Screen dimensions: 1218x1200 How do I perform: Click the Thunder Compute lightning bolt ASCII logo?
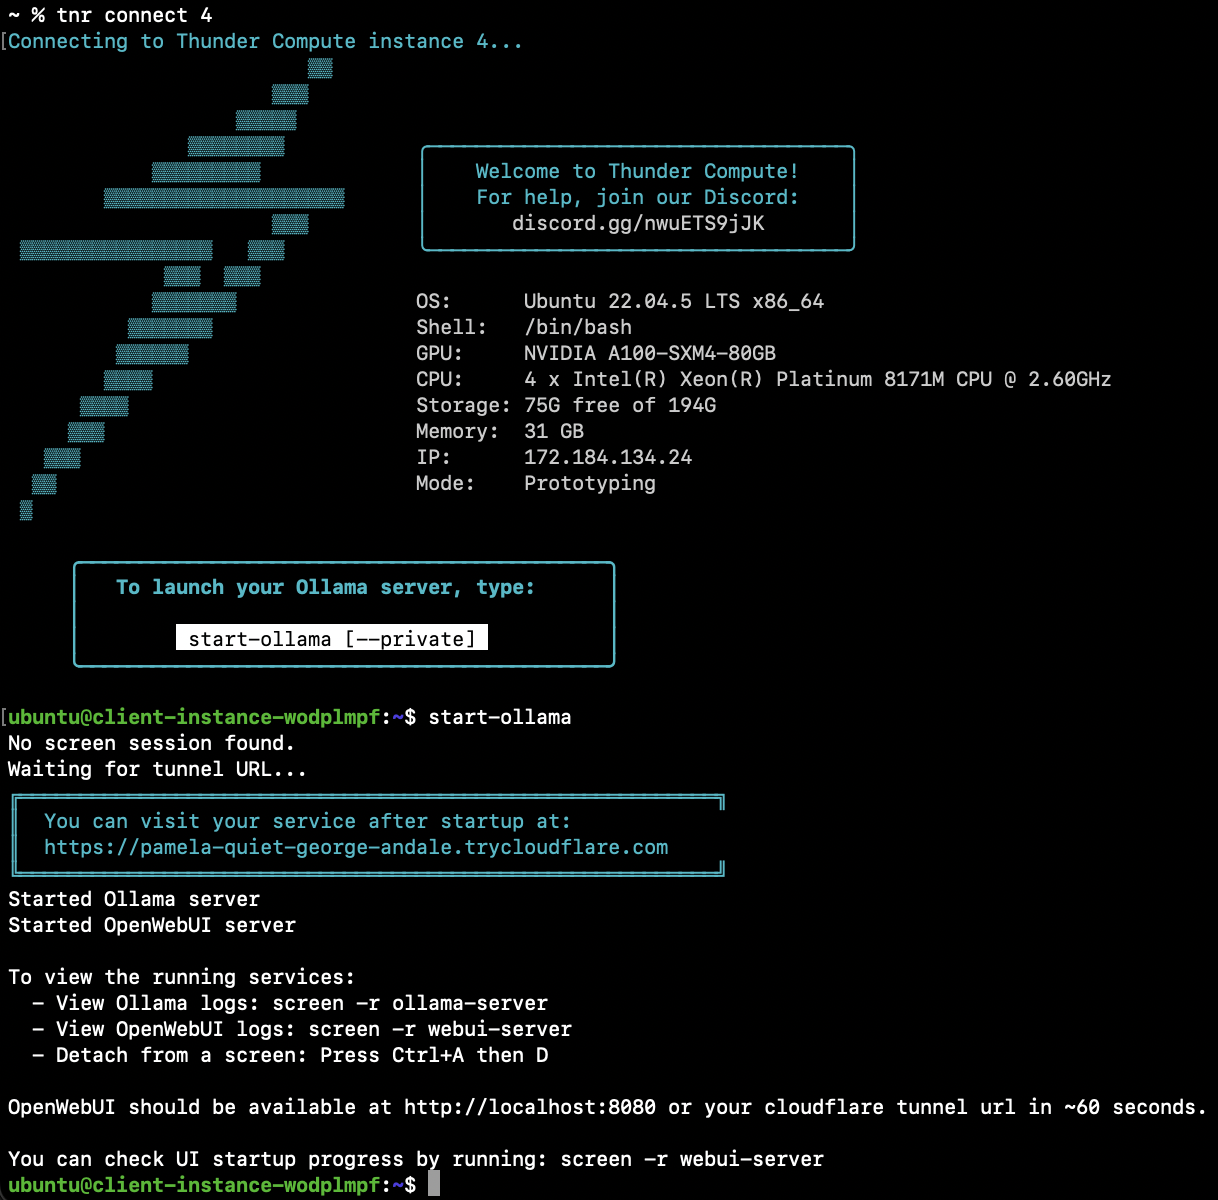pyautogui.click(x=182, y=289)
